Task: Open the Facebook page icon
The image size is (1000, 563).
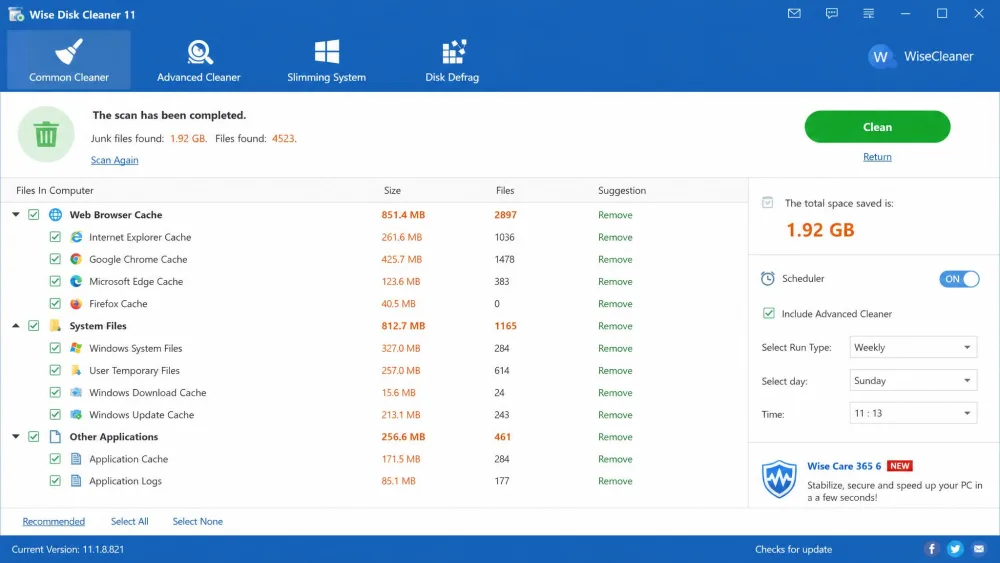Action: (x=931, y=549)
